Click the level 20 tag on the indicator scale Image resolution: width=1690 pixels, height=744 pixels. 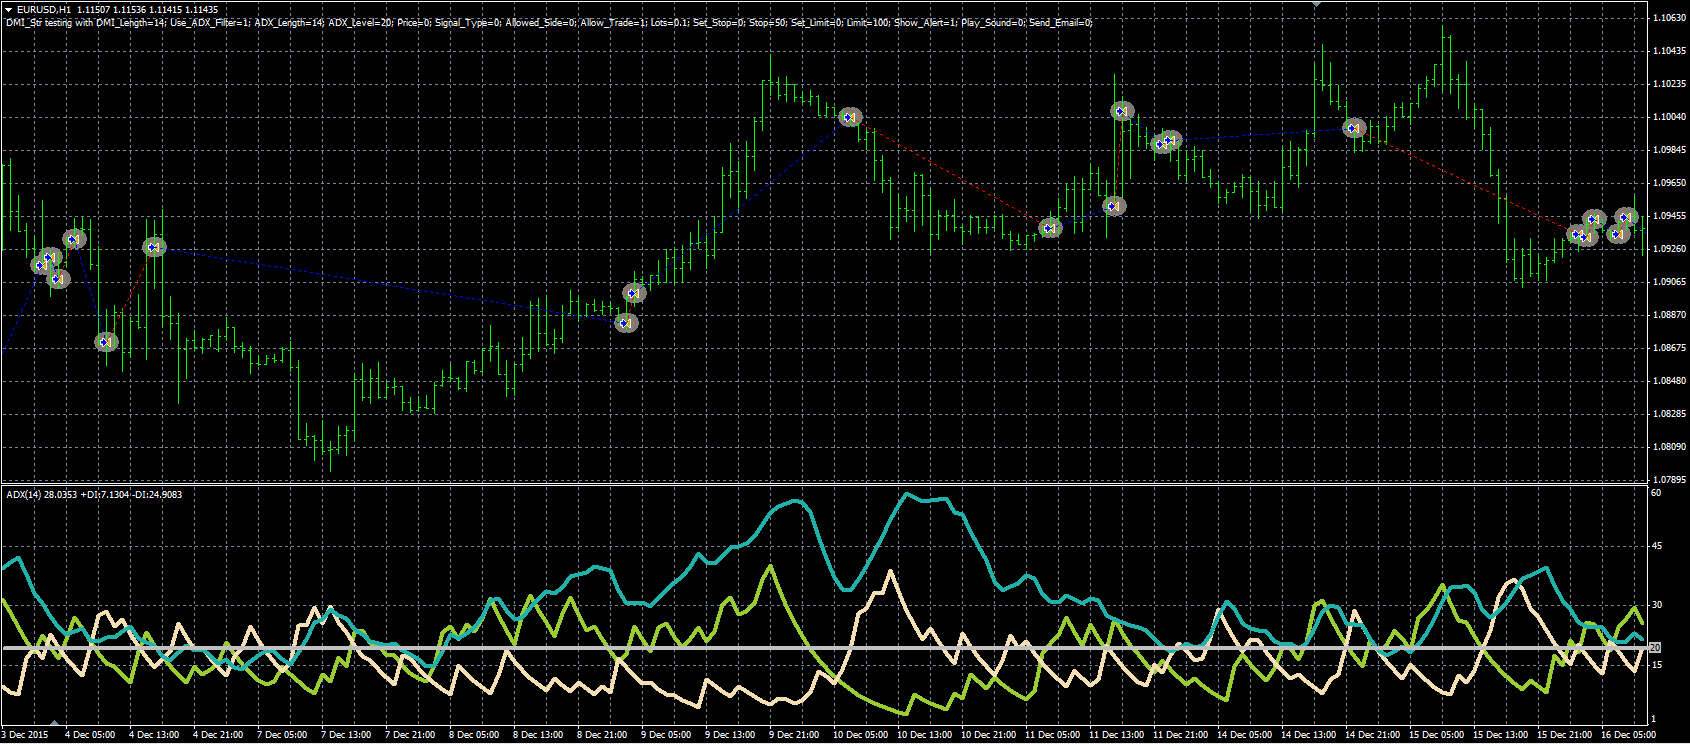(1655, 648)
